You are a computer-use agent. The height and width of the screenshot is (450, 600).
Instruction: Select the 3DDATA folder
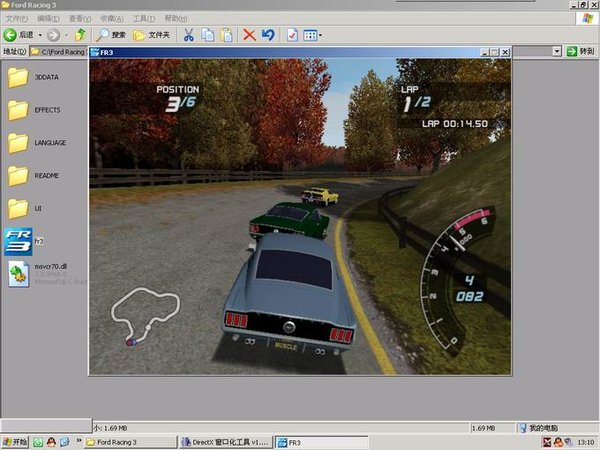tap(18, 77)
